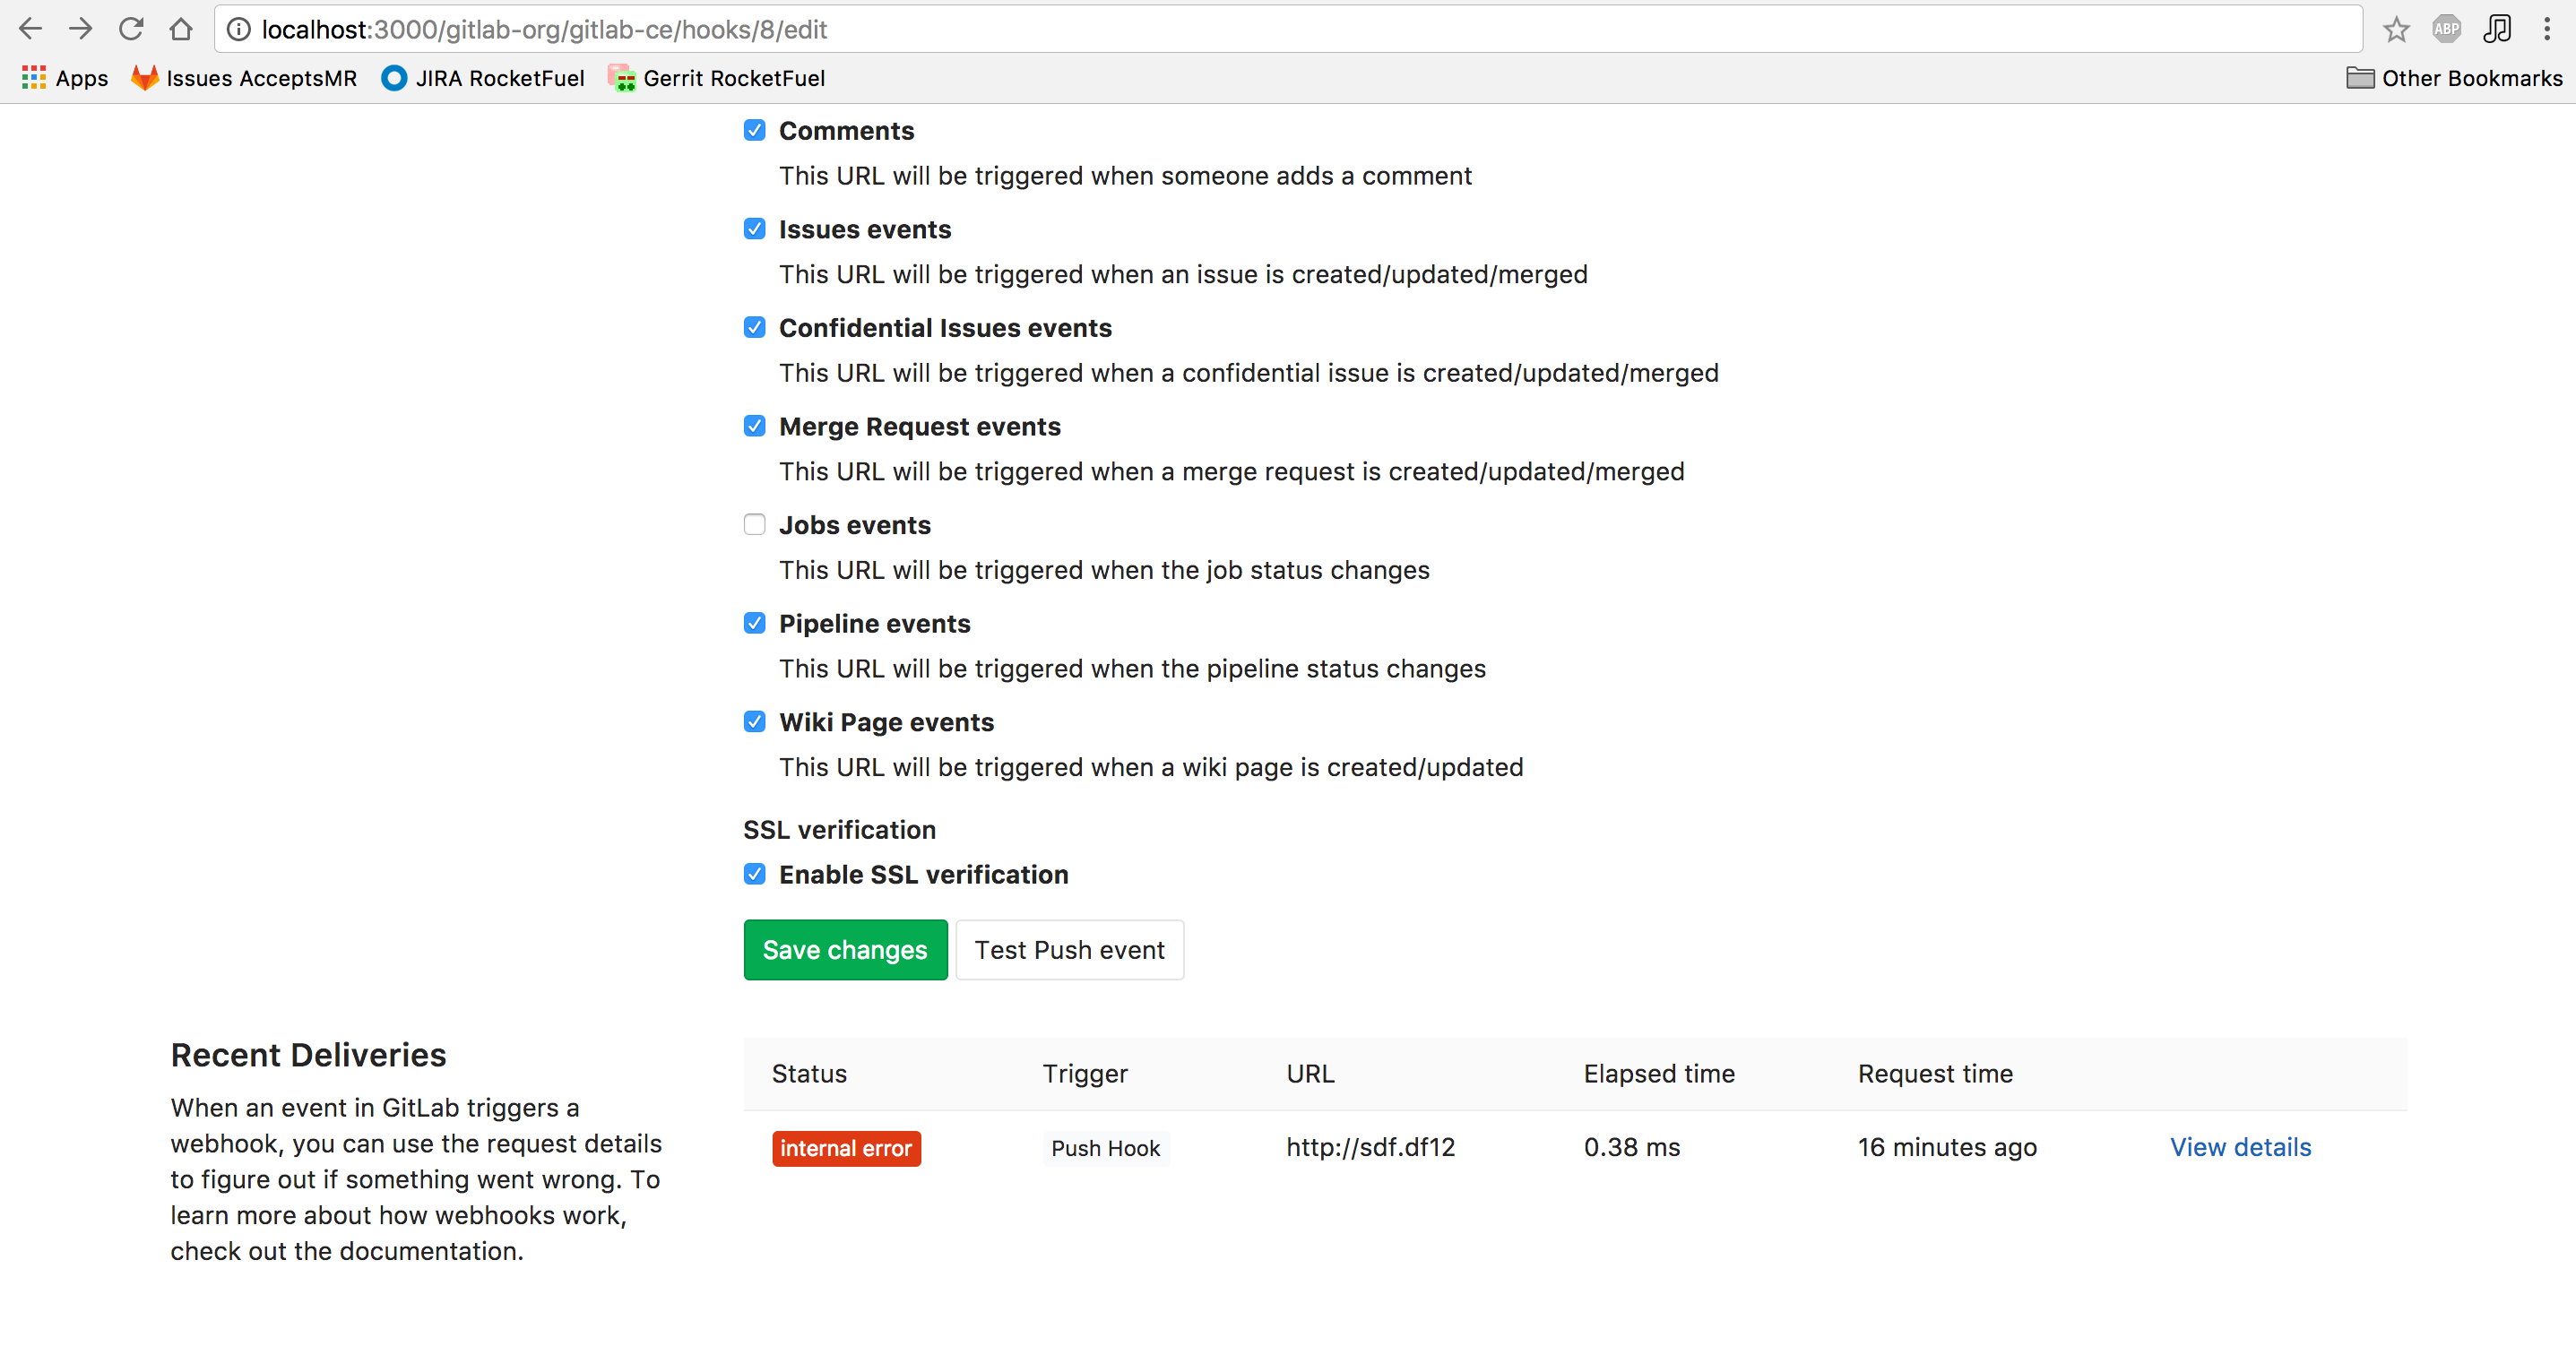This screenshot has height=1355, width=2576.
Task: Open Chrome's three-dot menu
Action: click(x=2546, y=29)
